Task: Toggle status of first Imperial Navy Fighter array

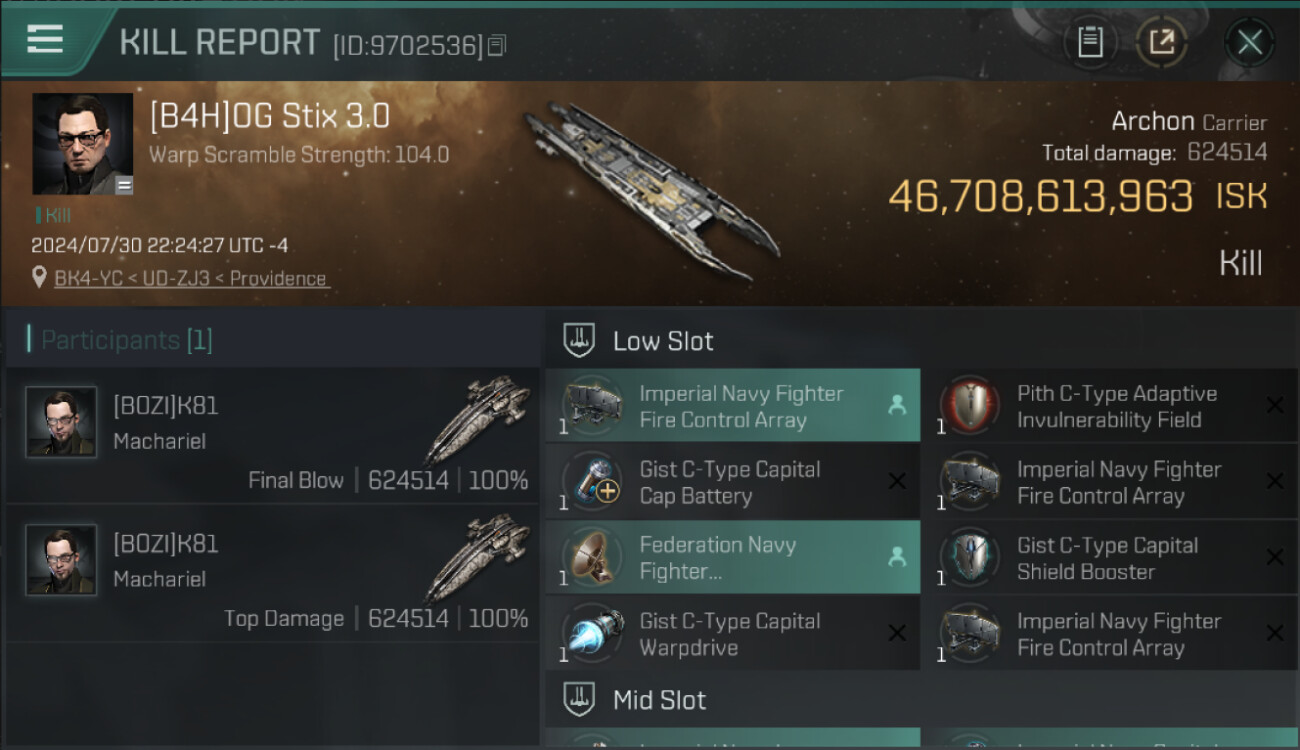Action: [897, 405]
